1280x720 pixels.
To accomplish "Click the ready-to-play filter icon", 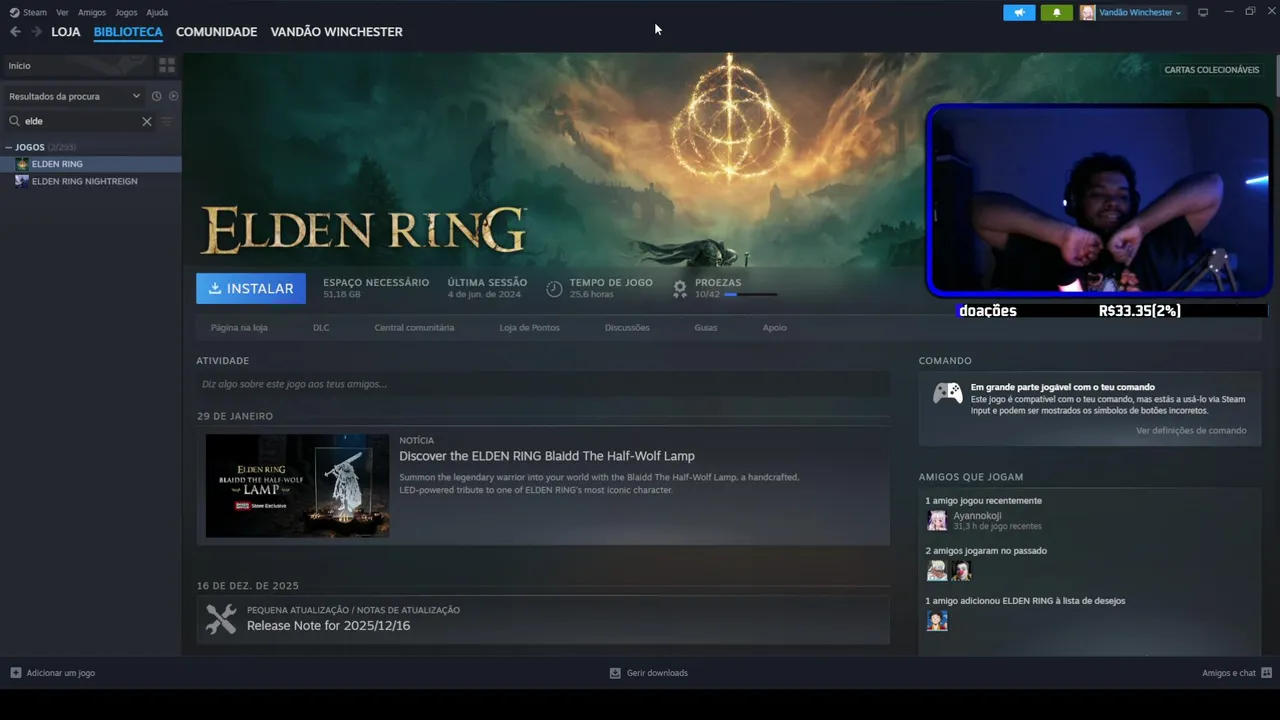I will [173, 96].
